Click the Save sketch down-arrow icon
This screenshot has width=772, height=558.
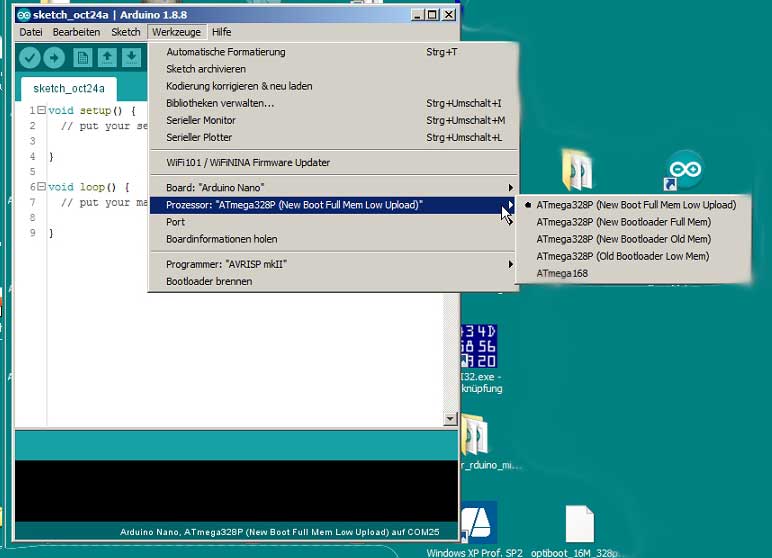pos(131,58)
